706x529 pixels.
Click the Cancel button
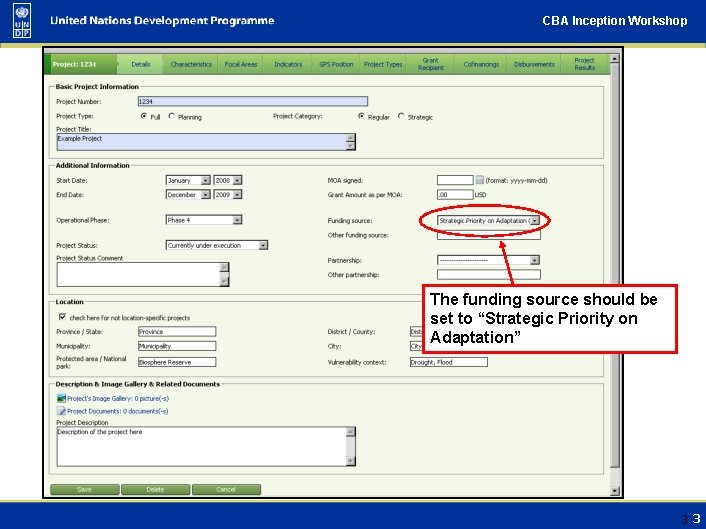(226, 489)
